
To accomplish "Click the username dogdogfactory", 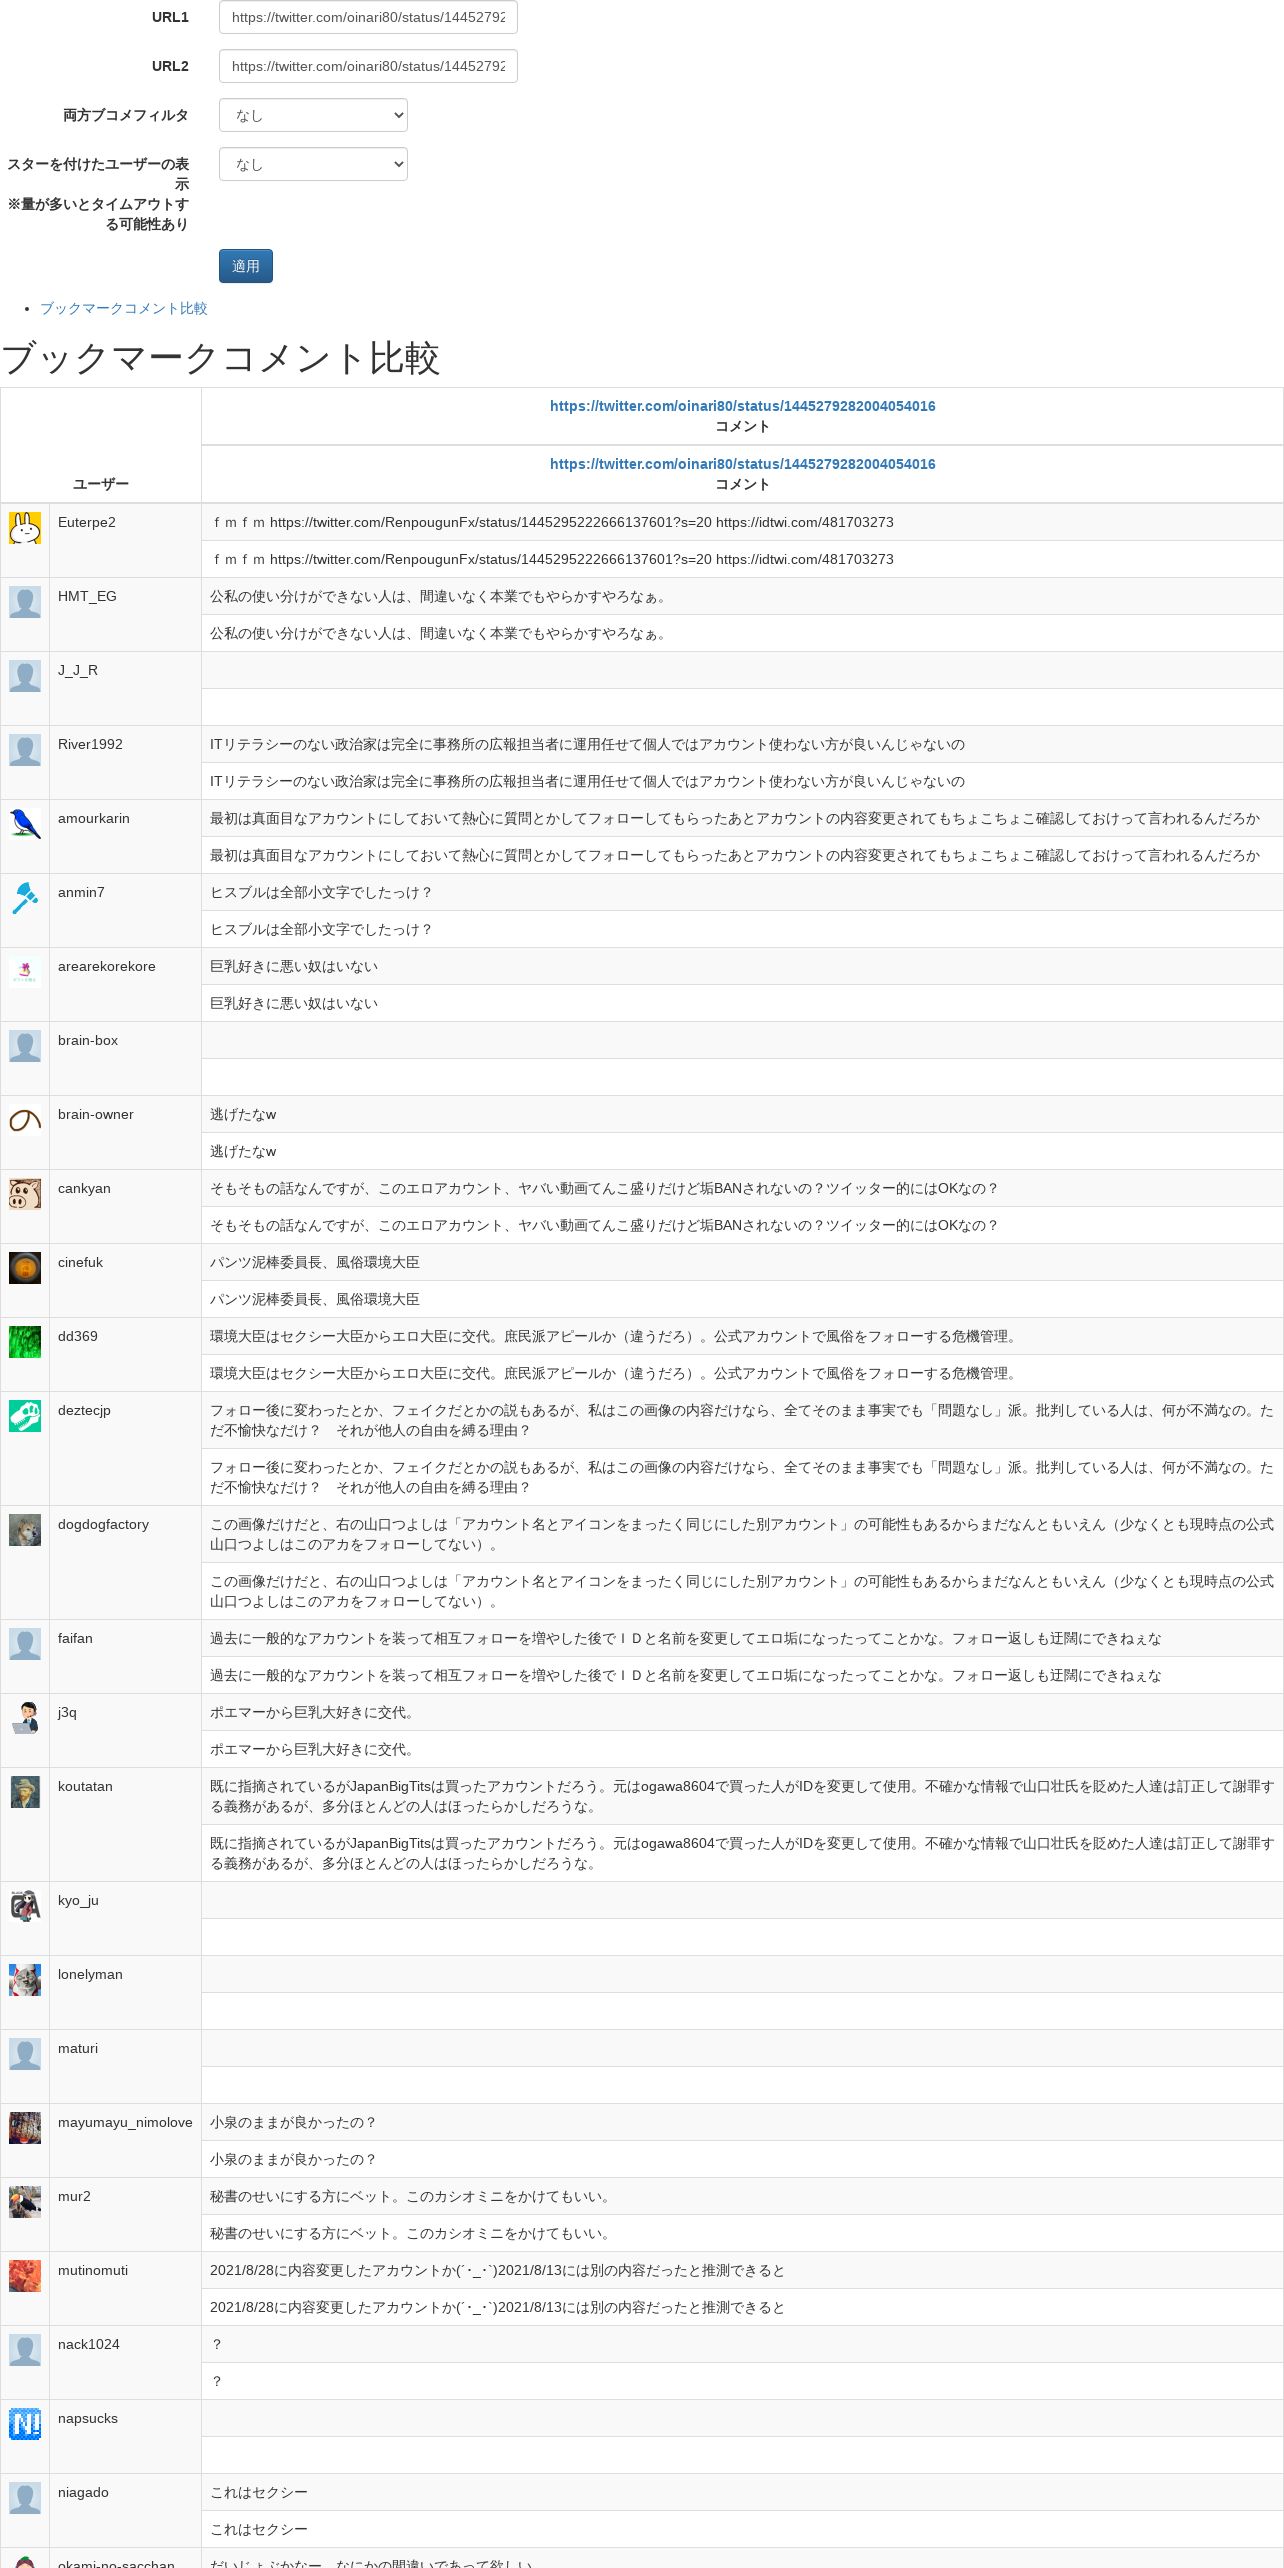I will pos(103,1524).
